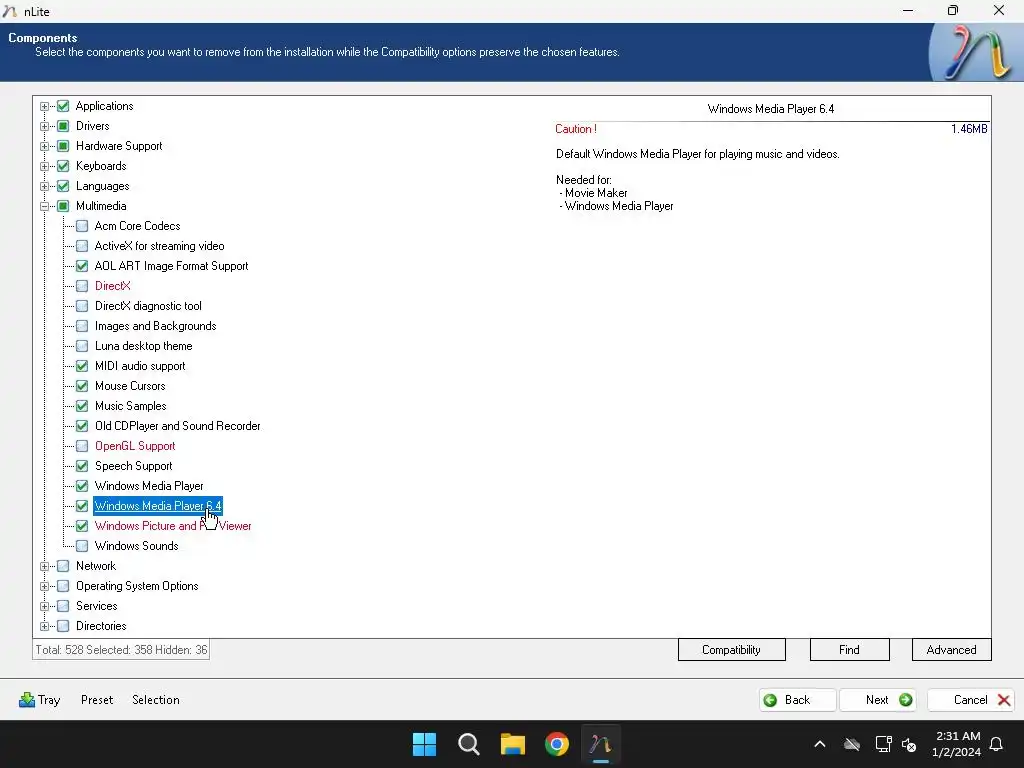Viewport: 1024px width, 768px height.
Task: Check the OpenGL Support checkbox
Action: 82,446
